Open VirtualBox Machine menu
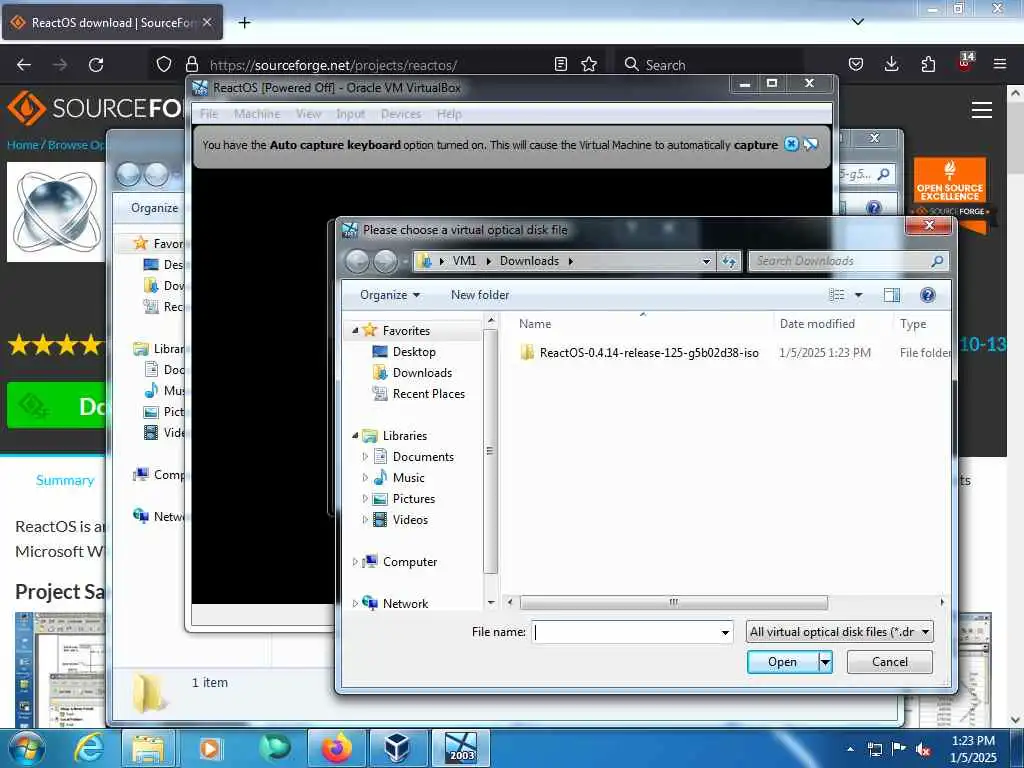Screen dimensions: 1024x768 pyautogui.click(x=257, y=114)
